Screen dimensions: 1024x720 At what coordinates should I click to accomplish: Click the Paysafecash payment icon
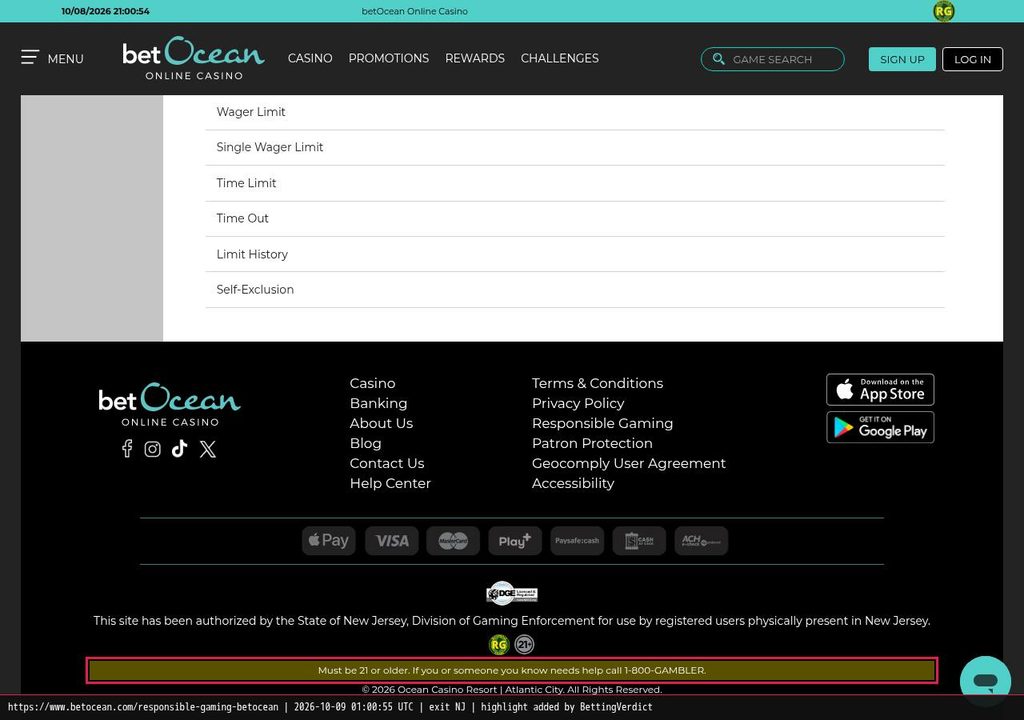click(577, 541)
